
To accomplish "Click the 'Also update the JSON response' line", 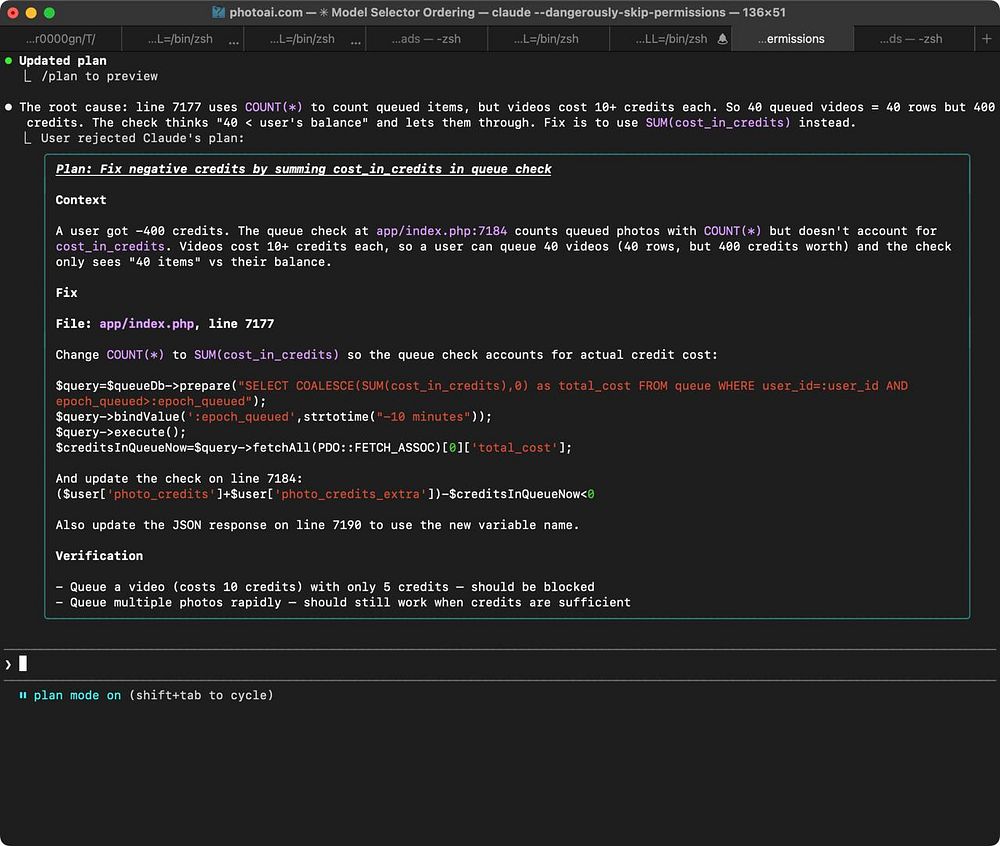I will pyautogui.click(x=317, y=525).
